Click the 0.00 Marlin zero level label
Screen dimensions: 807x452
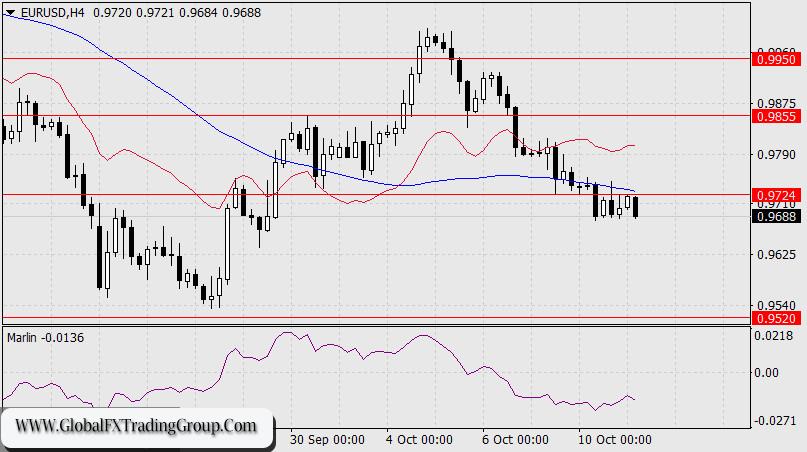[766, 372]
